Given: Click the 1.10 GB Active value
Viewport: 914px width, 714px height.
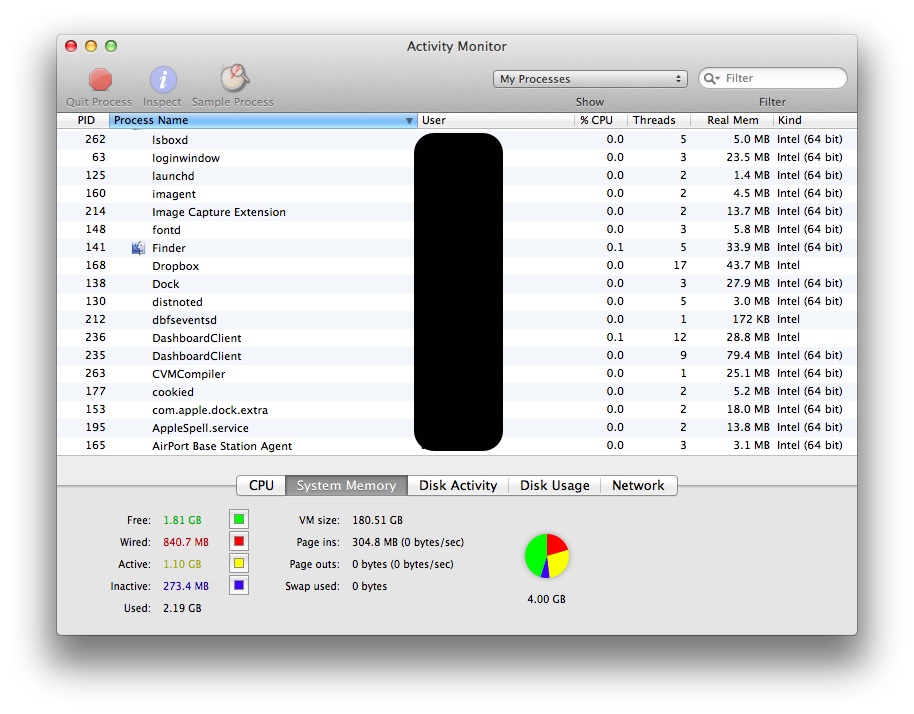Looking at the screenshot, I should (182, 564).
